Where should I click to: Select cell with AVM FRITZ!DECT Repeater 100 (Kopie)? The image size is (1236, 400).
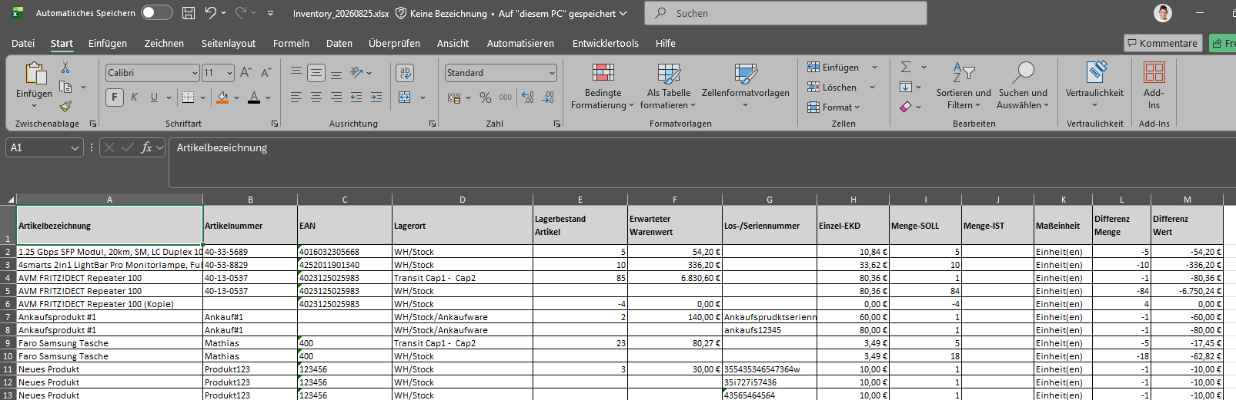[x=109, y=303]
